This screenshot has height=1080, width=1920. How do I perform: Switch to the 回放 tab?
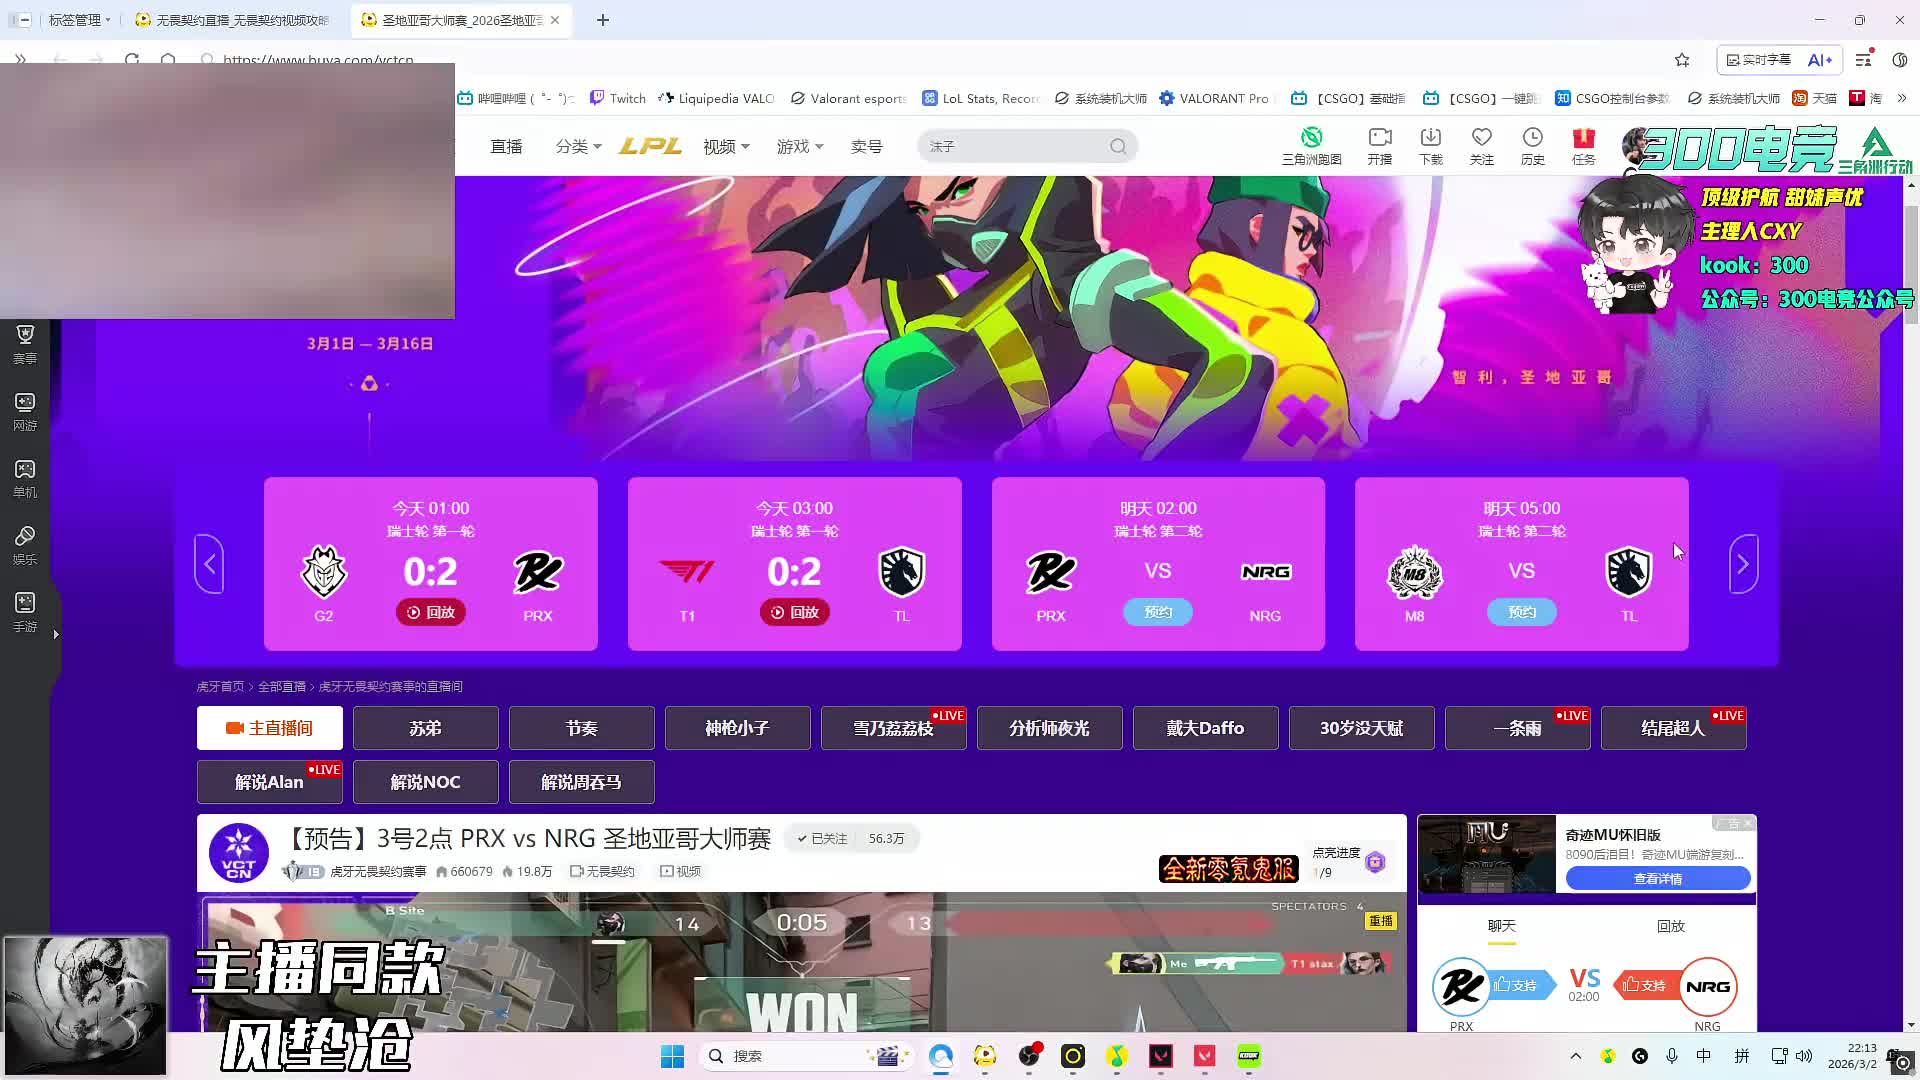point(1670,926)
